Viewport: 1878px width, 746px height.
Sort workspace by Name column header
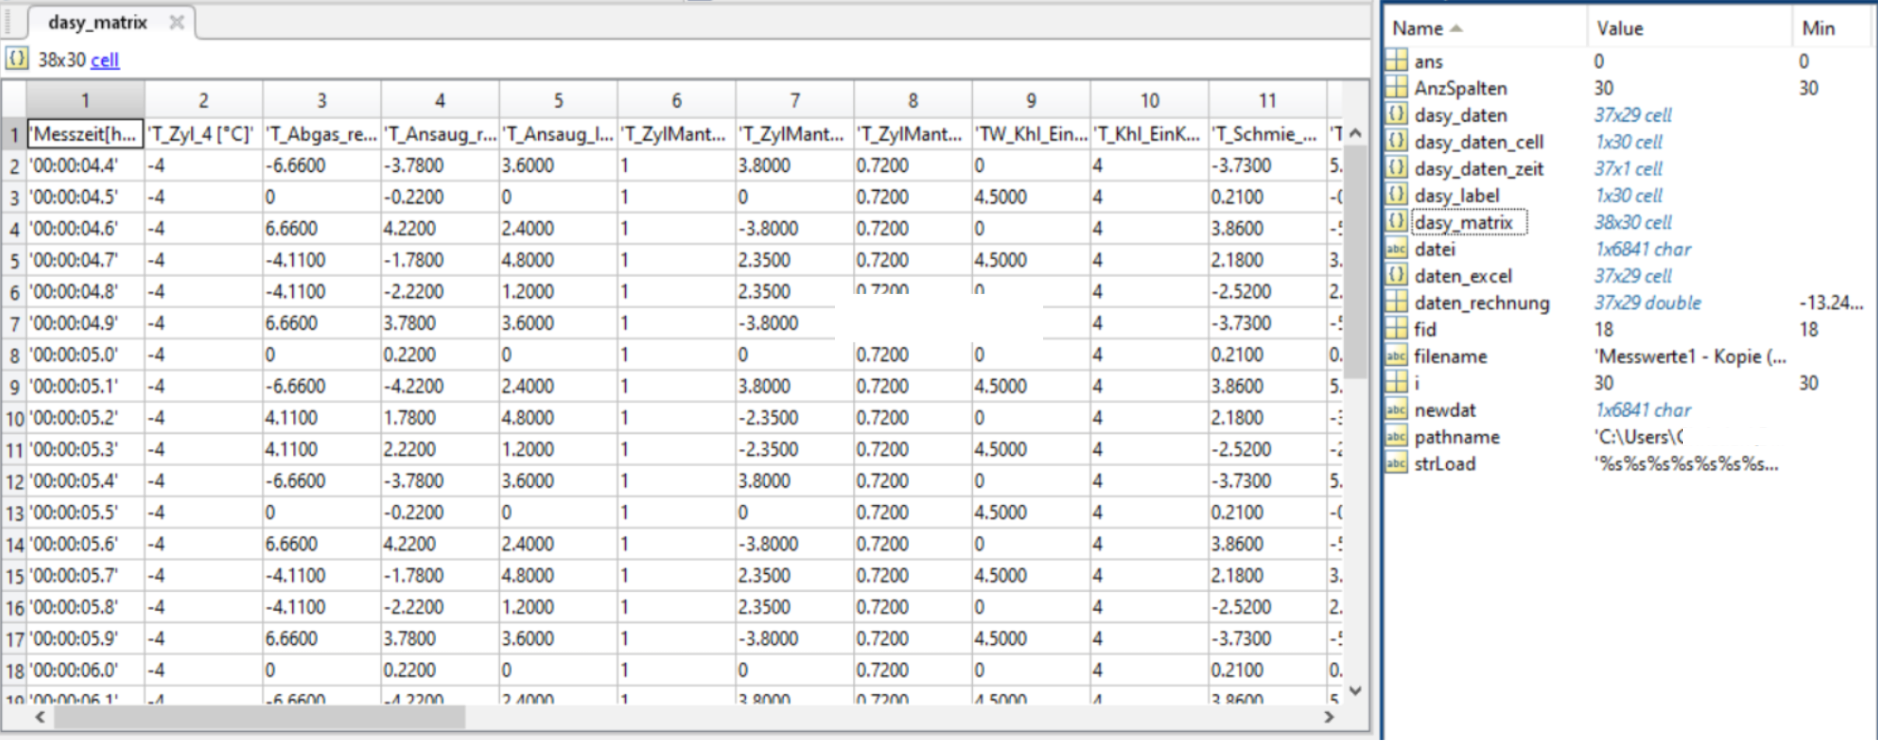point(1418,28)
